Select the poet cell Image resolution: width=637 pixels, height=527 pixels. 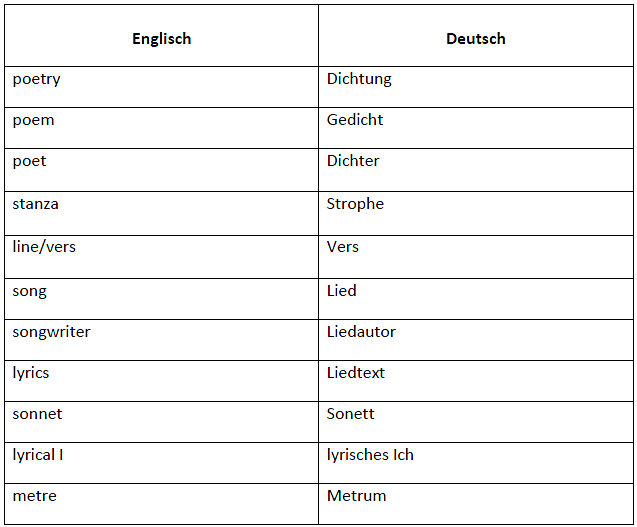(x=161, y=170)
